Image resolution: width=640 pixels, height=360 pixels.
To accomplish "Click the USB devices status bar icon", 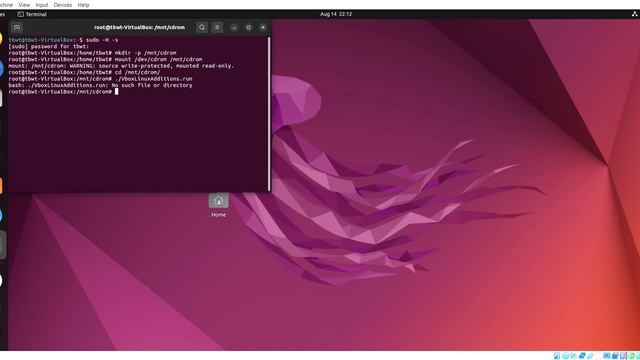I will [x=590, y=356].
